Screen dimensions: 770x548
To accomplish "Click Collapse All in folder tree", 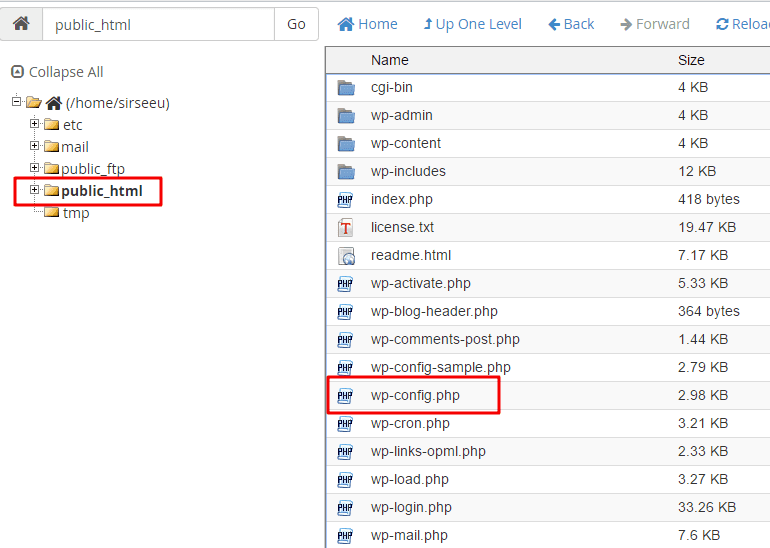I will click(x=57, y=72).
